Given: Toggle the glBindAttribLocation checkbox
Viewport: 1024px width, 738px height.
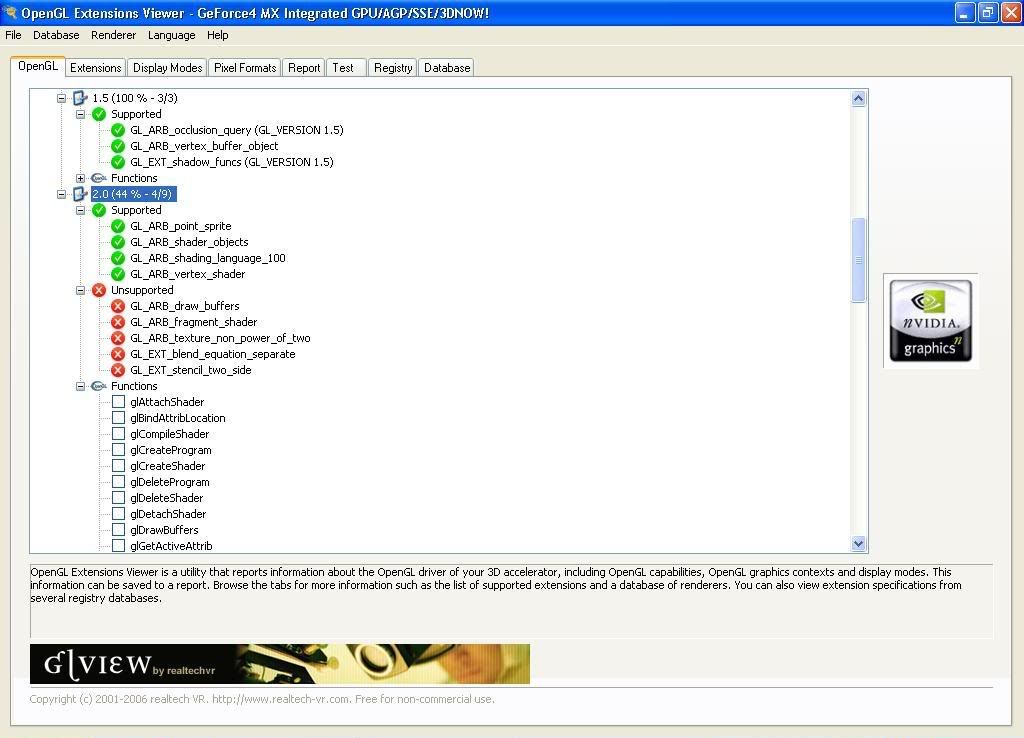Looking at the screenshot, I should click(x=118, y=418).
